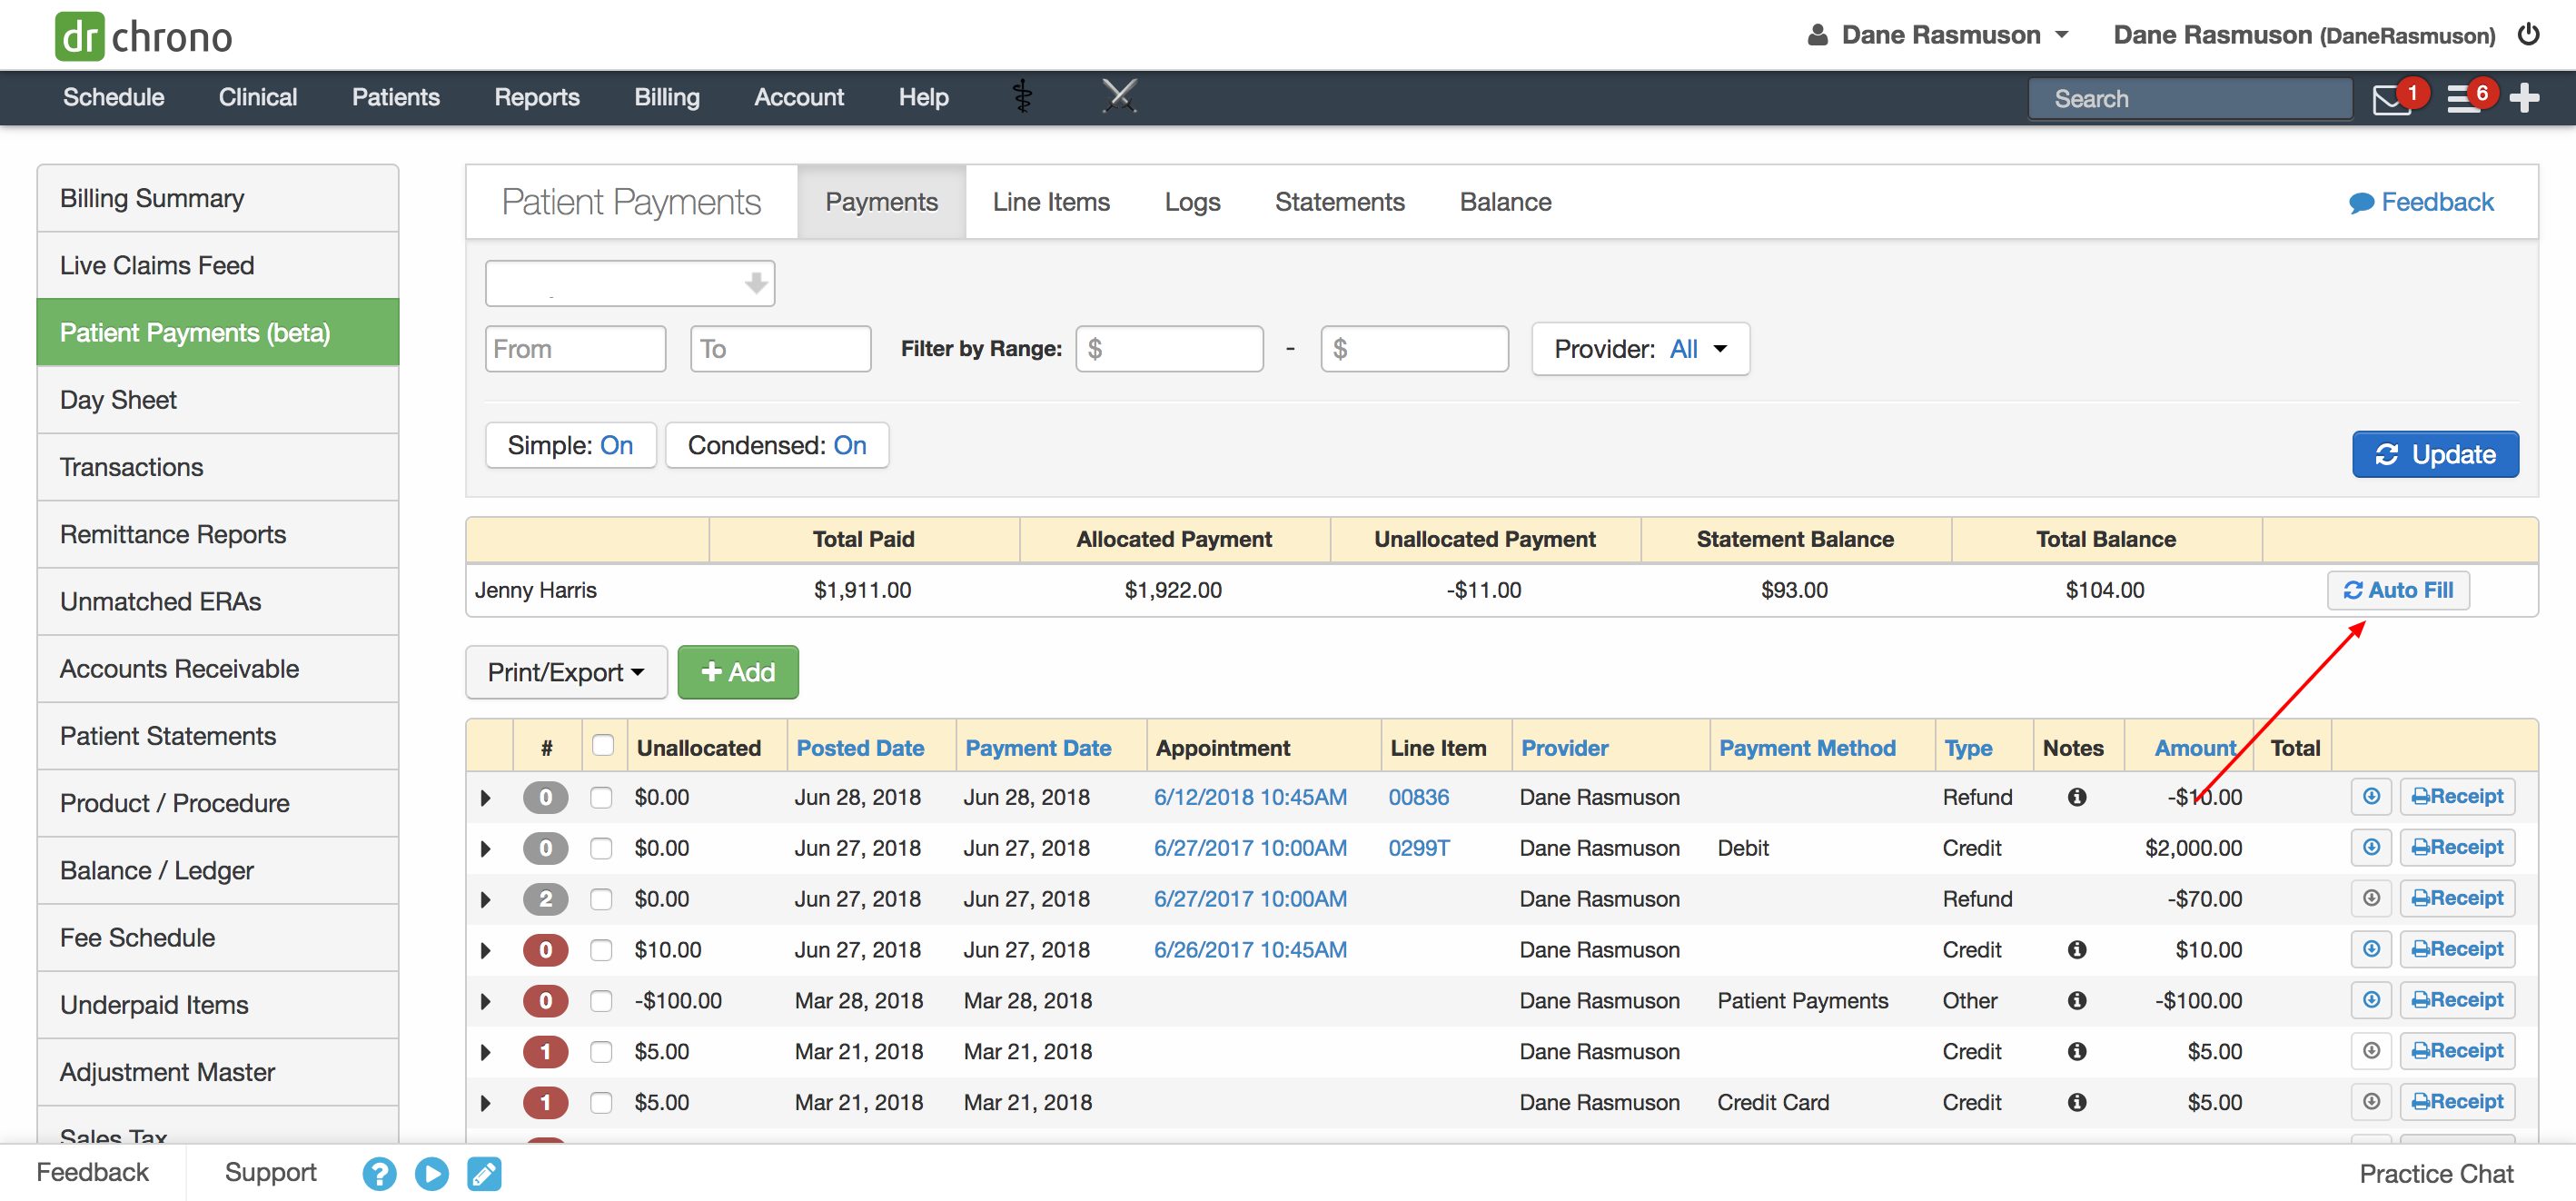
Task: Check the box for the $10.00 unallocated row
Action: (x=600, y=951)
